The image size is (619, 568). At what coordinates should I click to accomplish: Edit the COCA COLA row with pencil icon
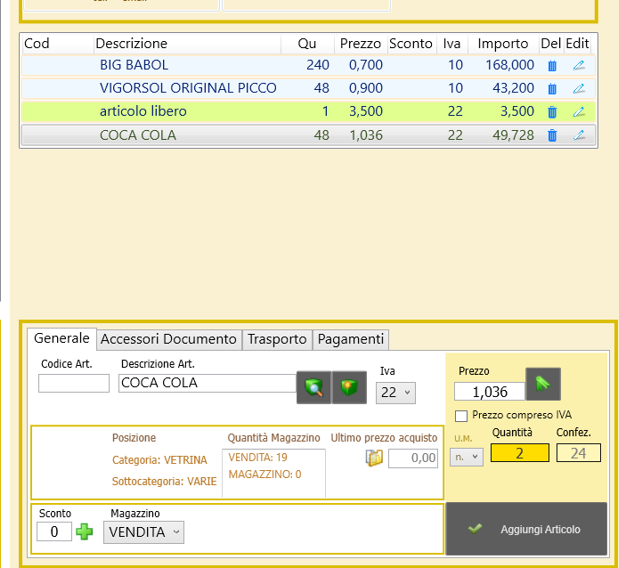coord(579,135)
